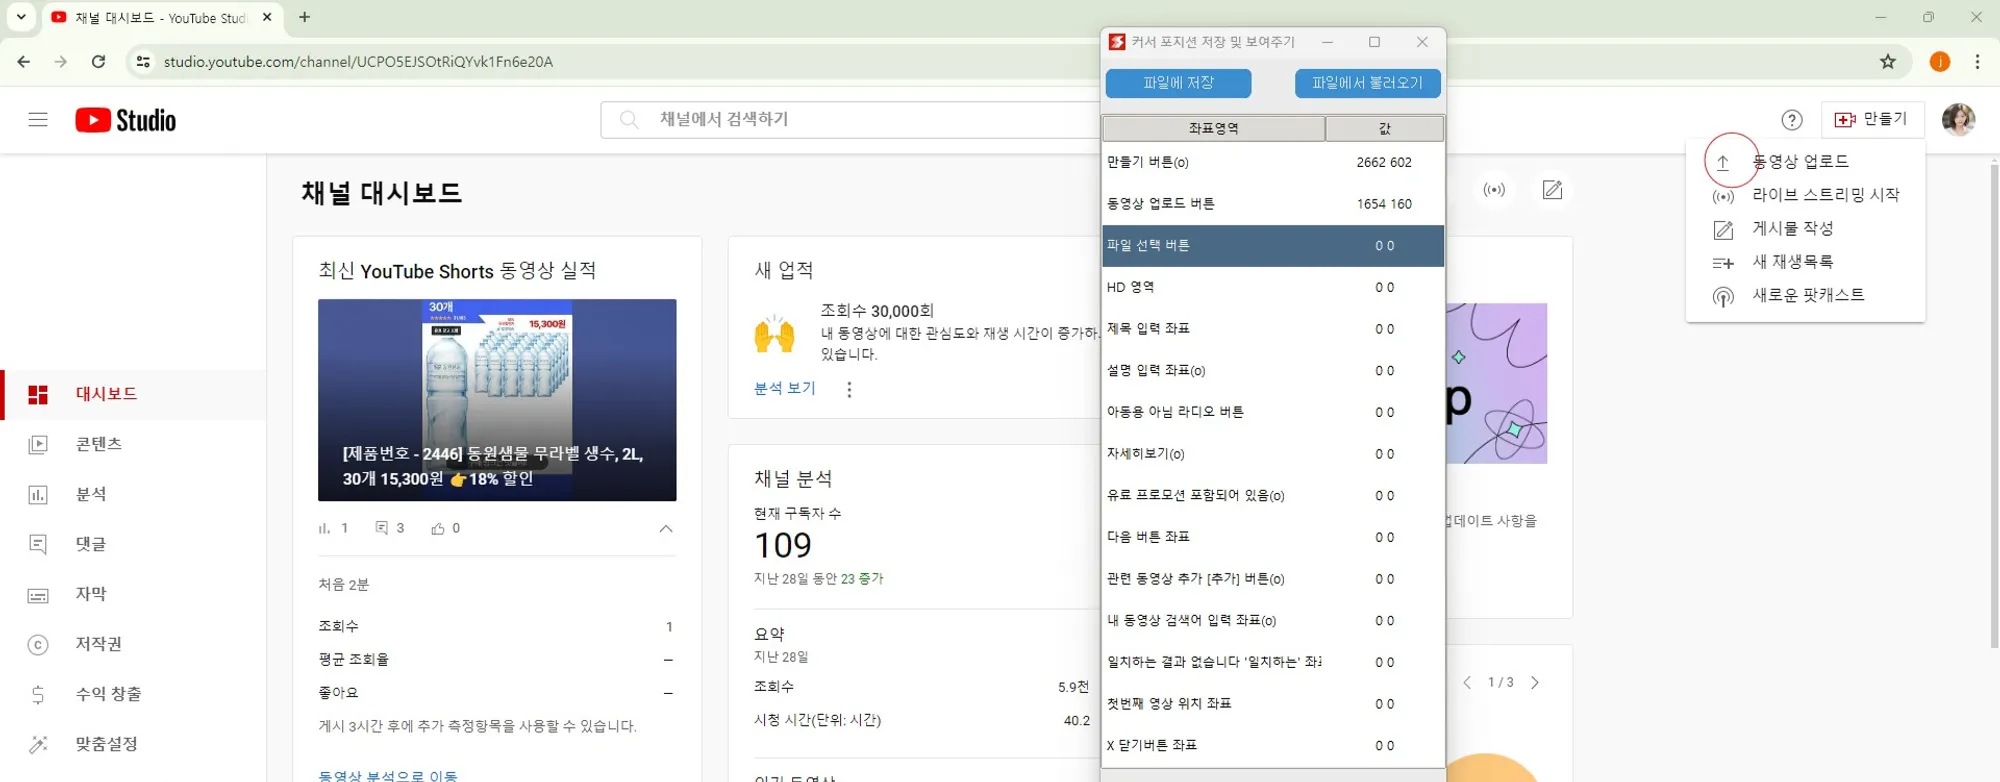
Task: Select the 파일 선택 버튼 row
Action: tap(1273, 246)
